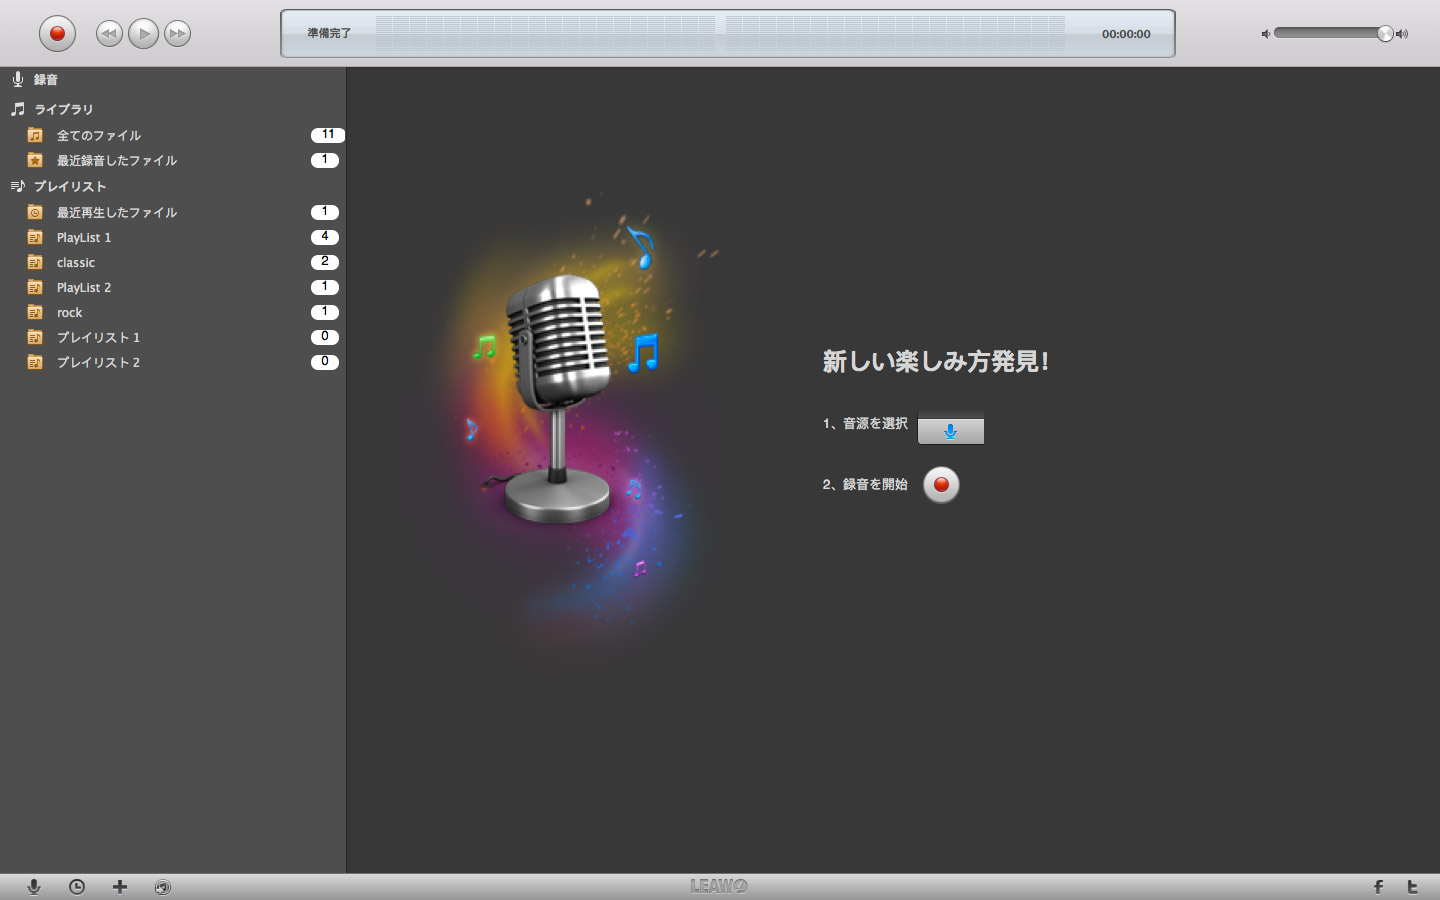Image resolution: width=1440 pixels, height=900 pixels.
Task: Open the clock scheduler icon in the bottom bar
Action: coord(77,887)
